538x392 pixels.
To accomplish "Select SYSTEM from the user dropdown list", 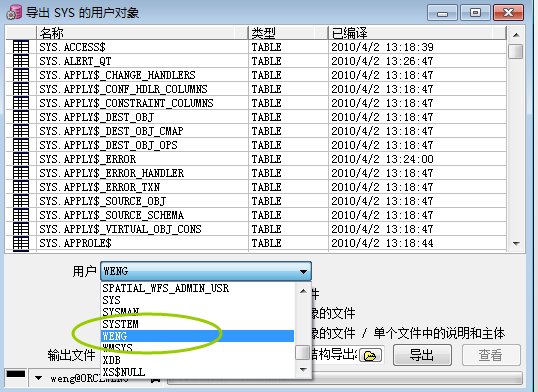I will click(x=120, y=324).
